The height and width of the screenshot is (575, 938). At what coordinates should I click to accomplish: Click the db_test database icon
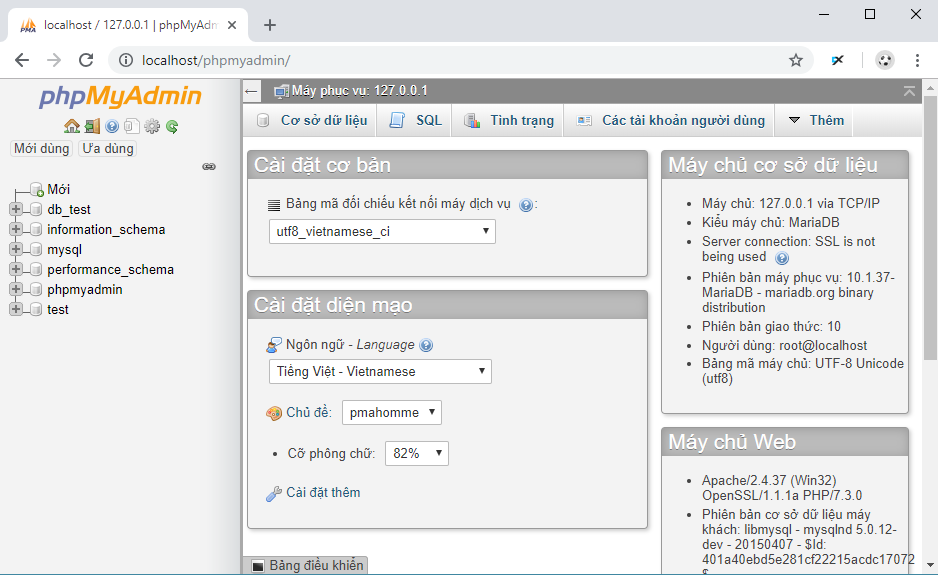(x=36, y=209)
